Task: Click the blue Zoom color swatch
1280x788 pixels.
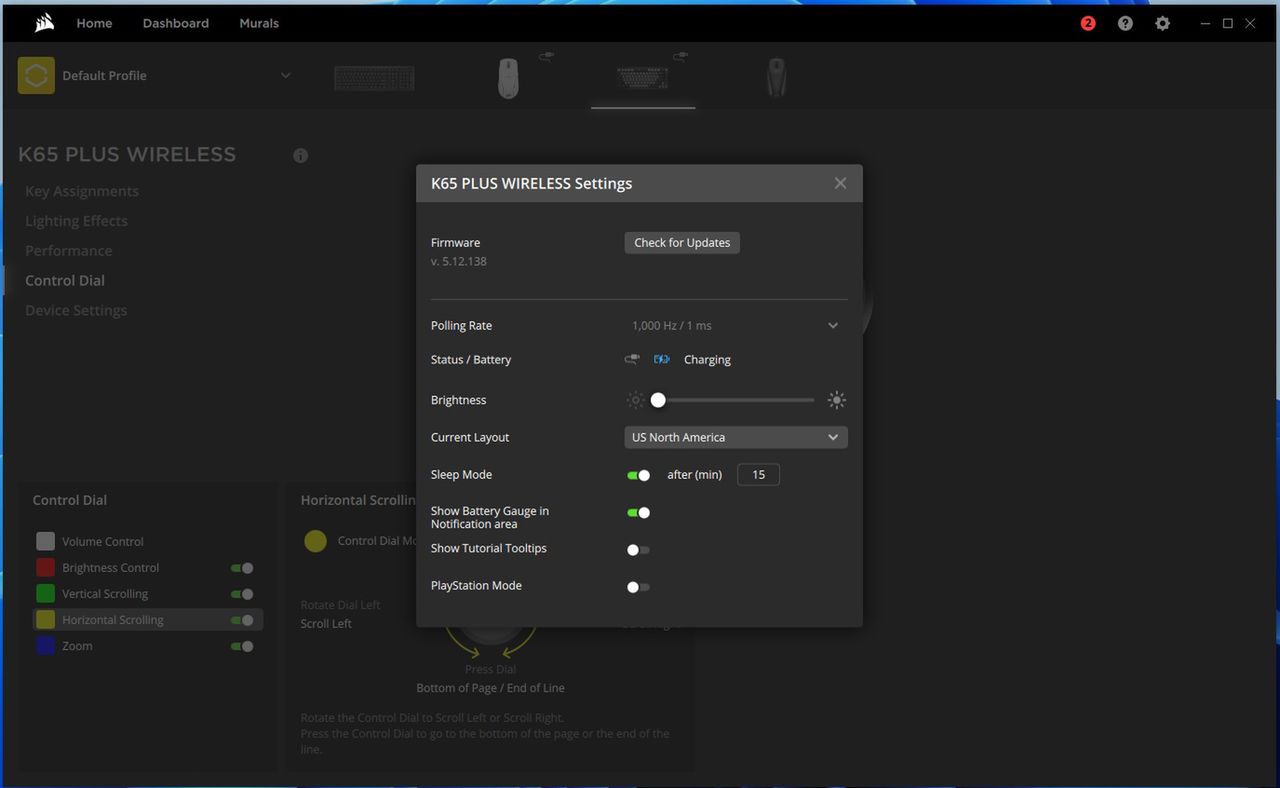Action: (x=45, y=645)
